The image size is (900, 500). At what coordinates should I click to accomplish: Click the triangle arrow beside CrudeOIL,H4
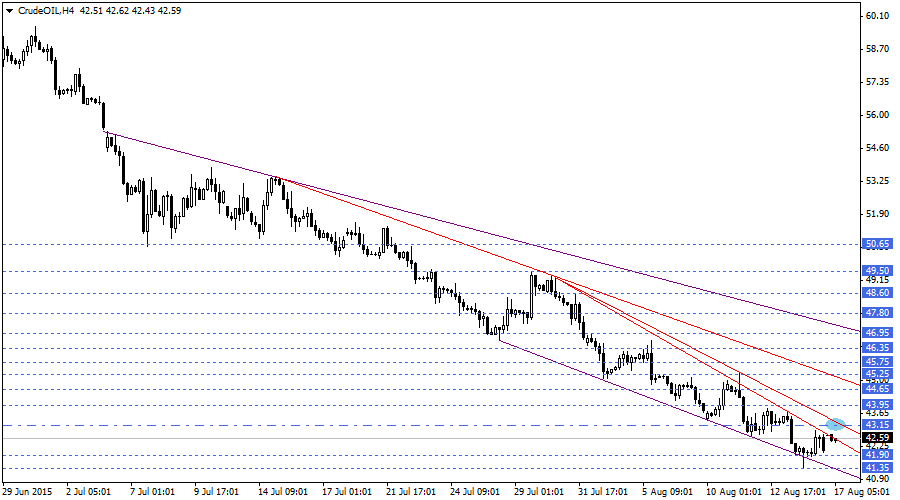[10, 10]
